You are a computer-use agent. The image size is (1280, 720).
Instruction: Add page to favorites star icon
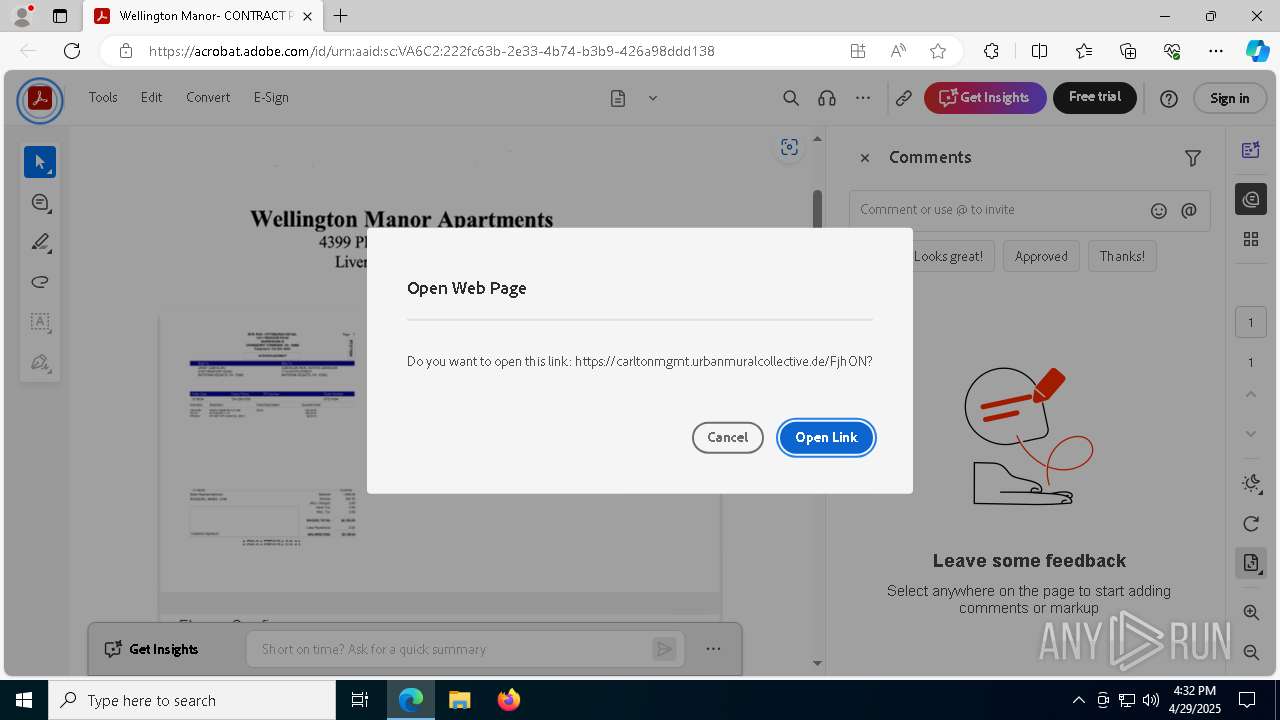click(938, 51)
